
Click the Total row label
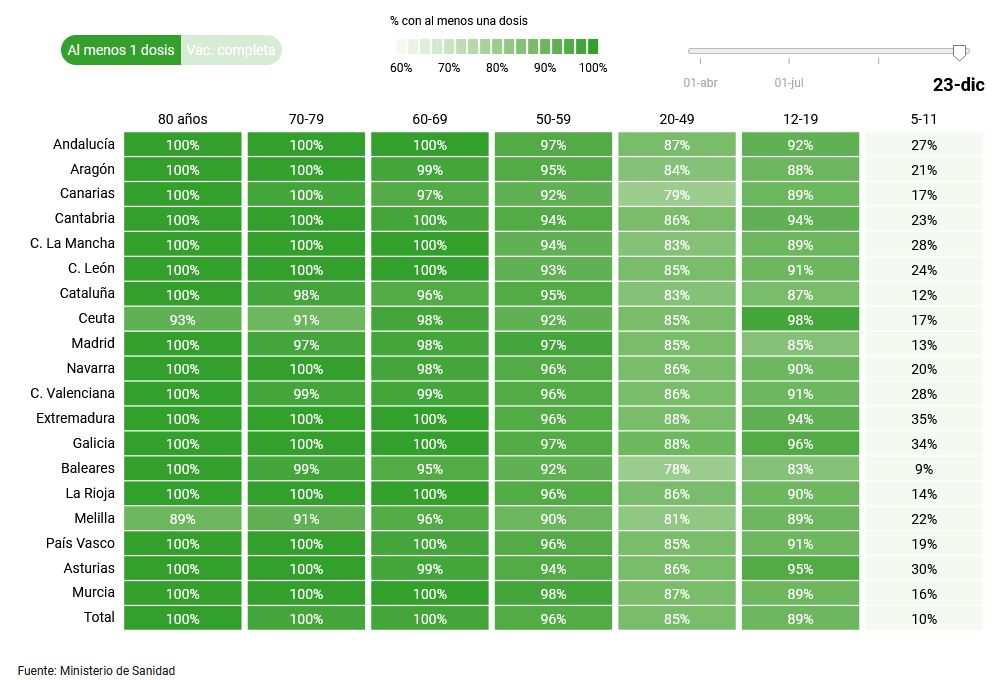click(99, 618)
